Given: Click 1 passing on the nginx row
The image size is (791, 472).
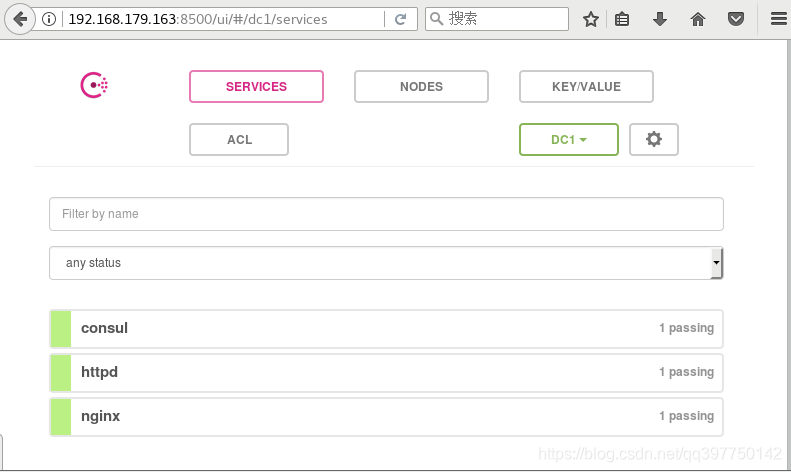Looking at the screenshot, I should pos(687,416).
